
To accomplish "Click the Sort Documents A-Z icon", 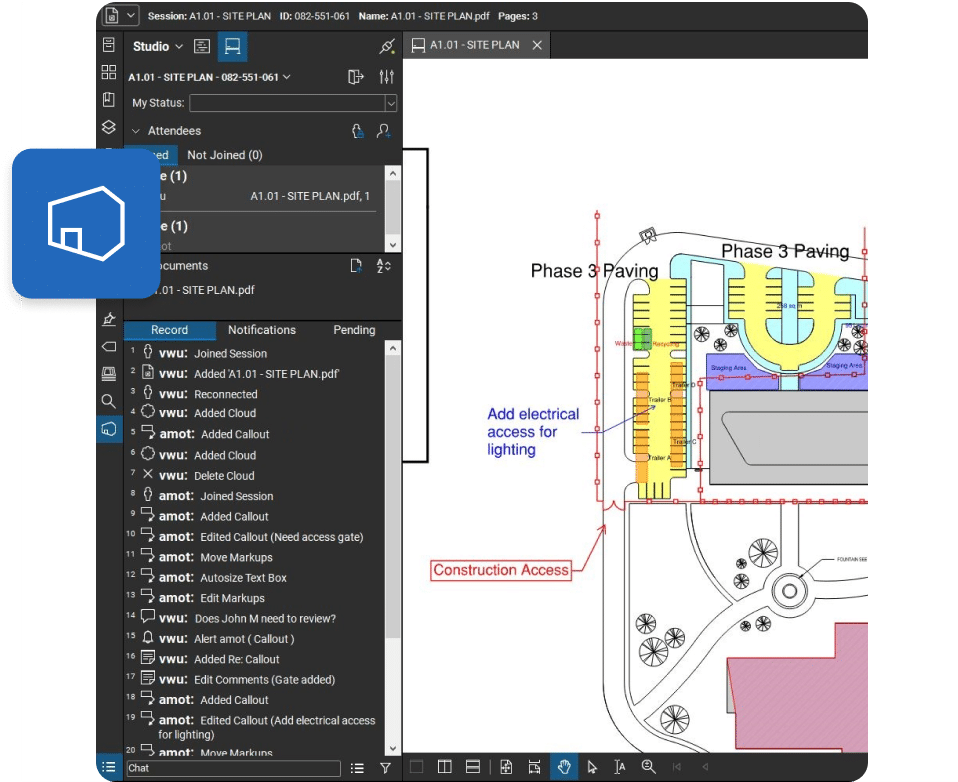I will pyautogui.click(x=384, y=266).
